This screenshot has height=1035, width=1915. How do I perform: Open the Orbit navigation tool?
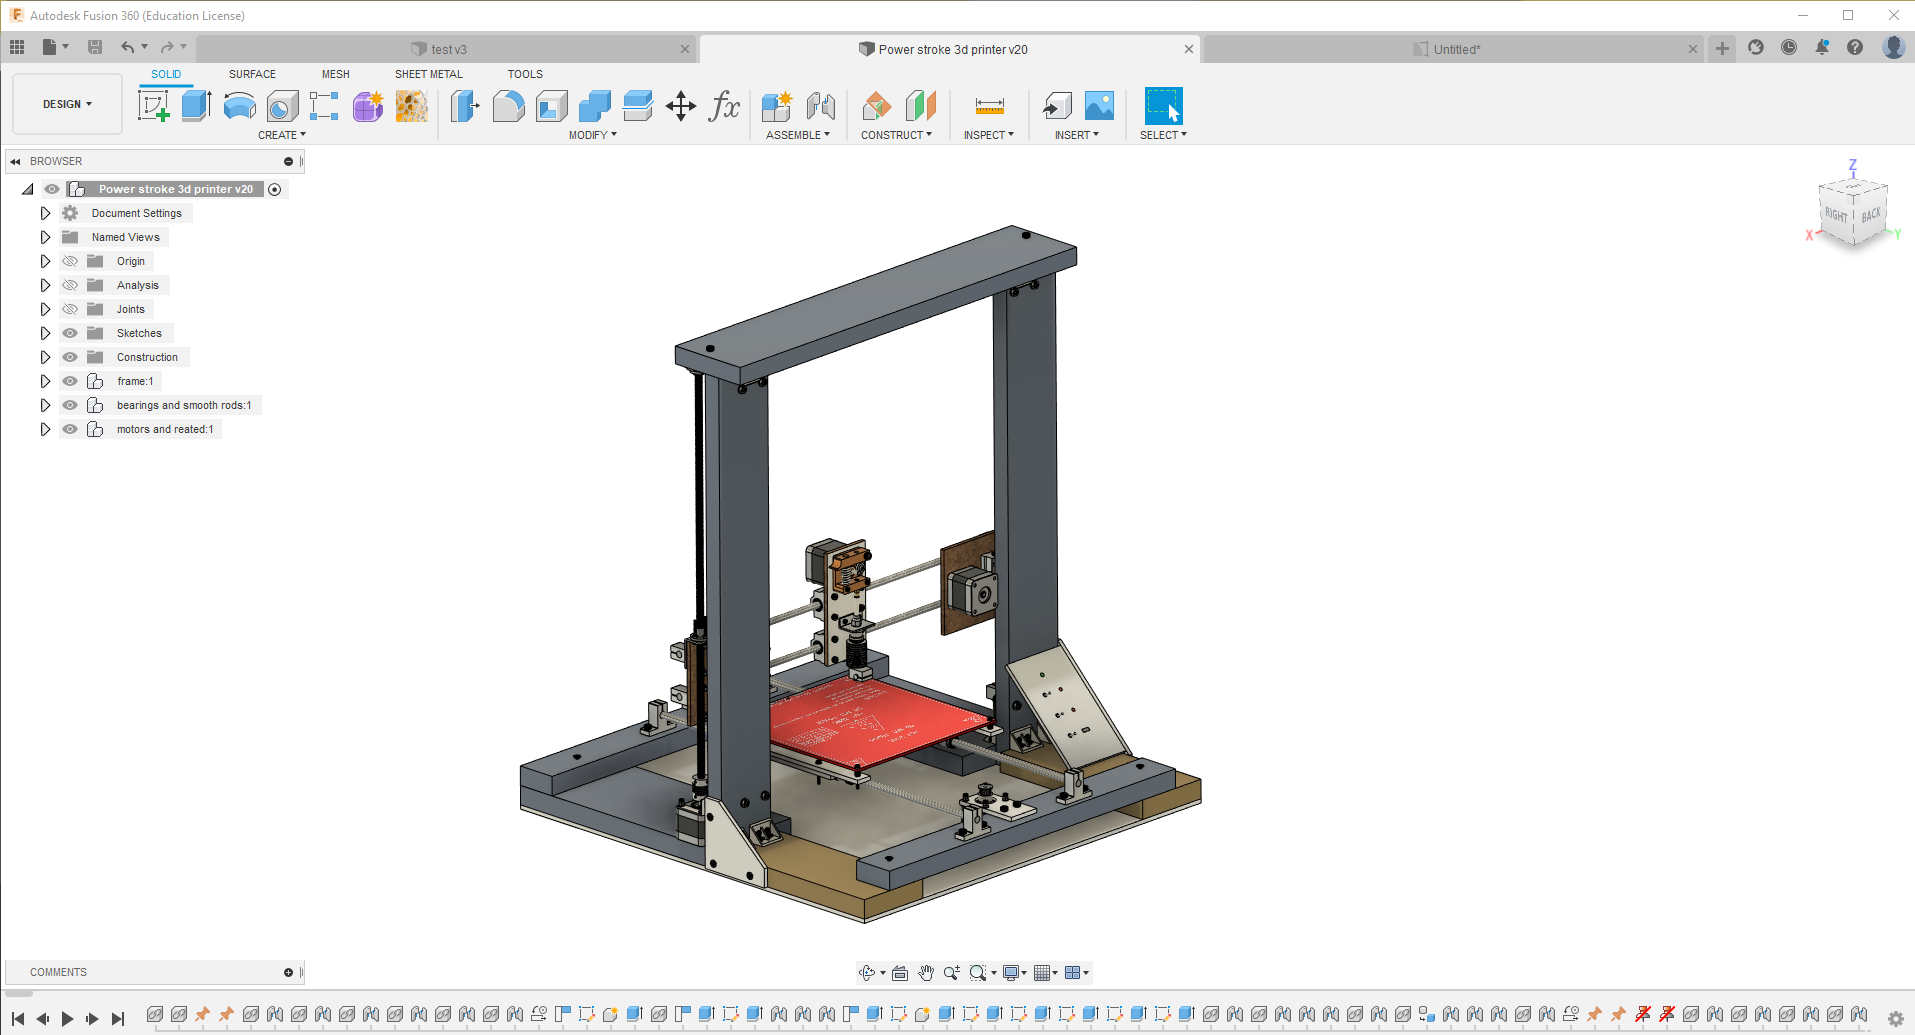pyautogui.click(x=867, y=973)
